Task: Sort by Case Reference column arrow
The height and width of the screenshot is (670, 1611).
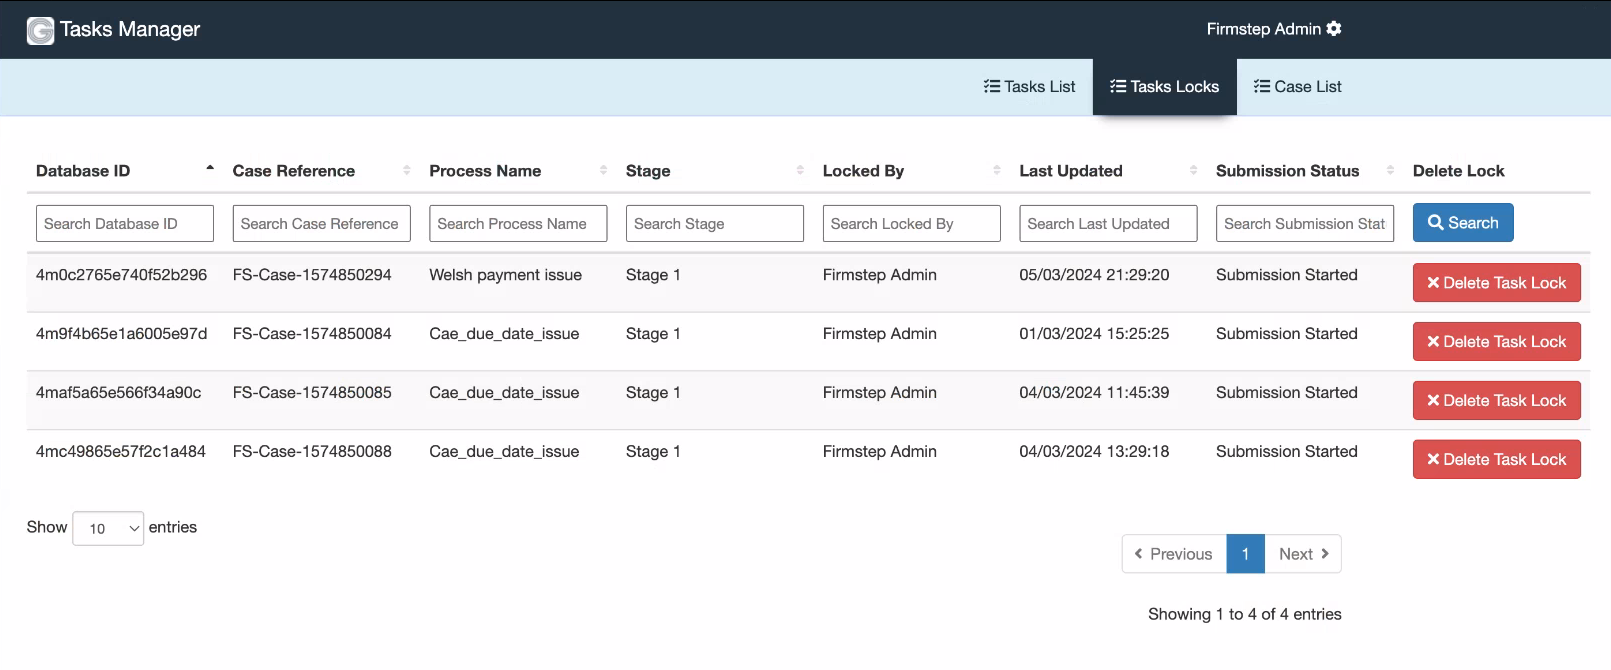Action: coord(407,170)
